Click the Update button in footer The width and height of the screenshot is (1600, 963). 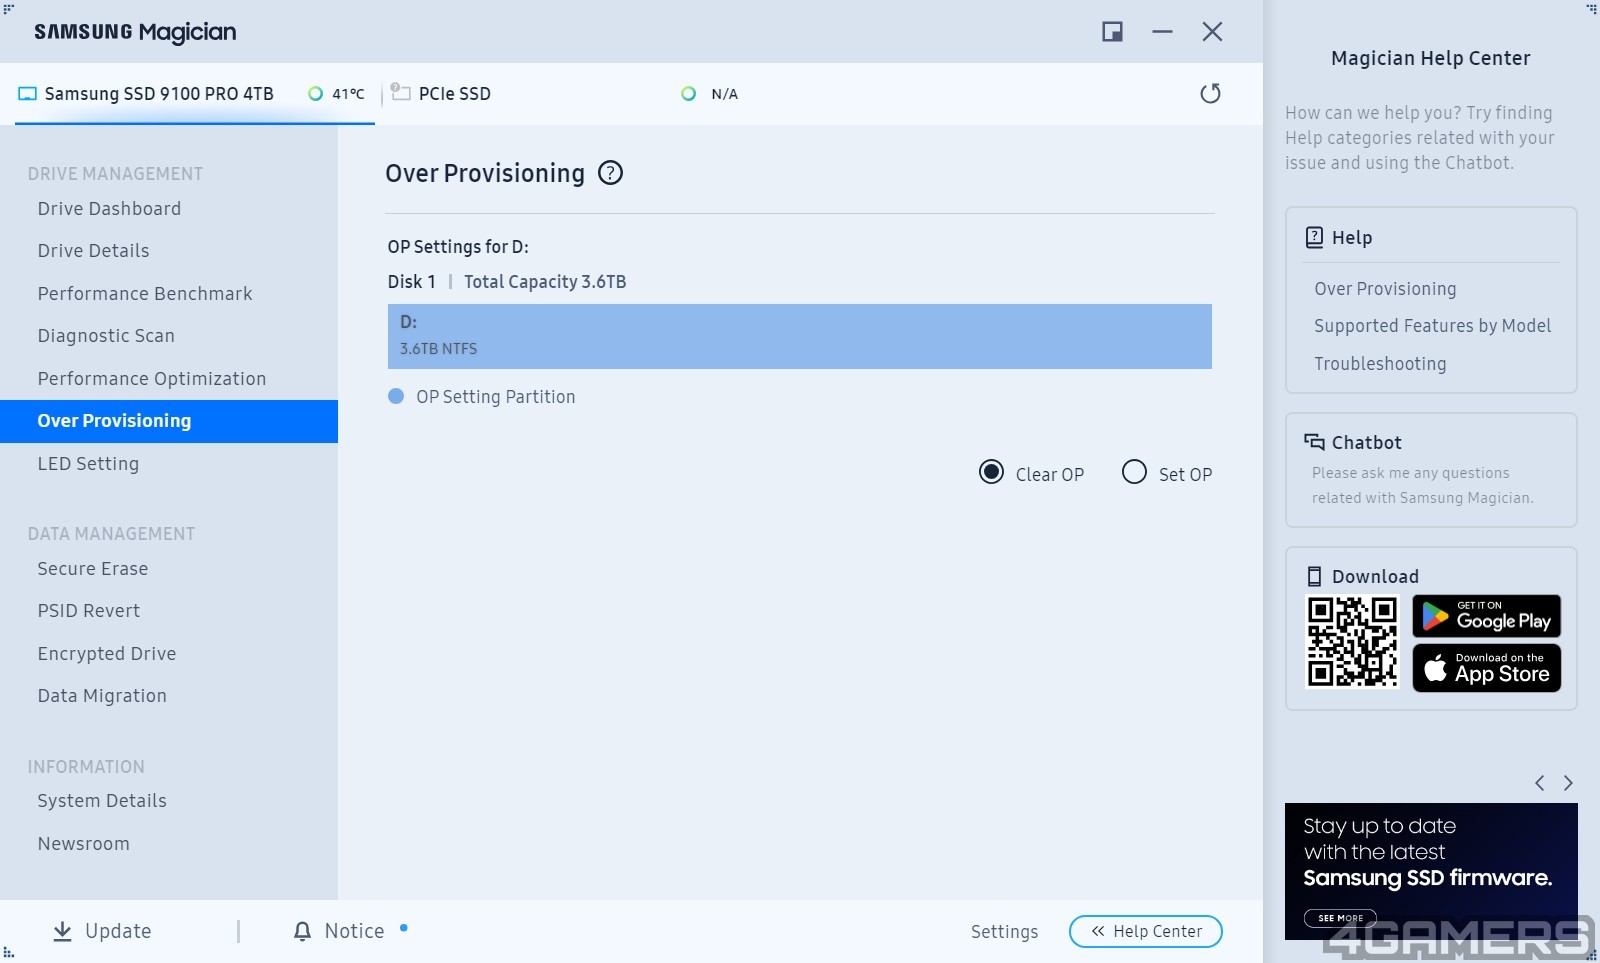tap(102, 931)
